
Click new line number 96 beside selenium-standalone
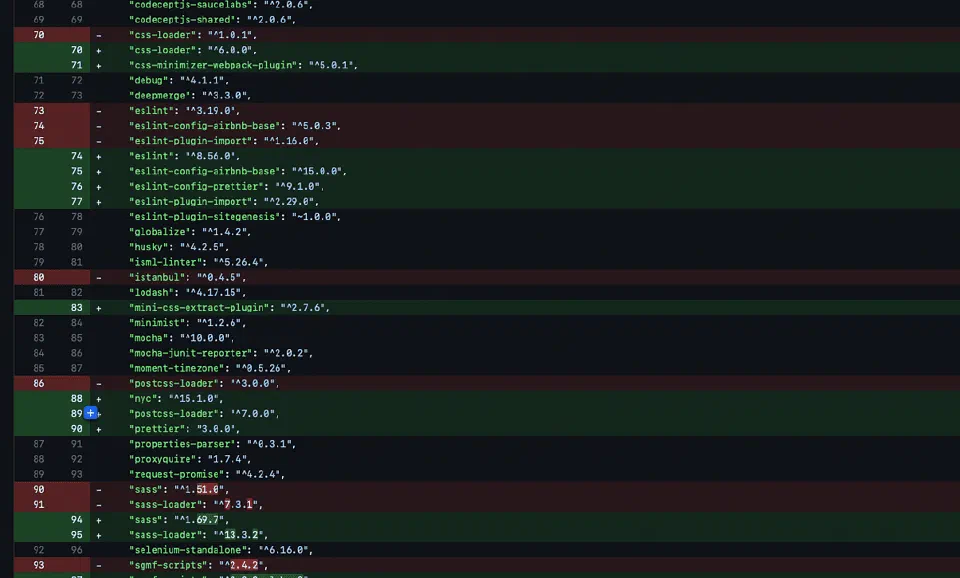point(77,550)
